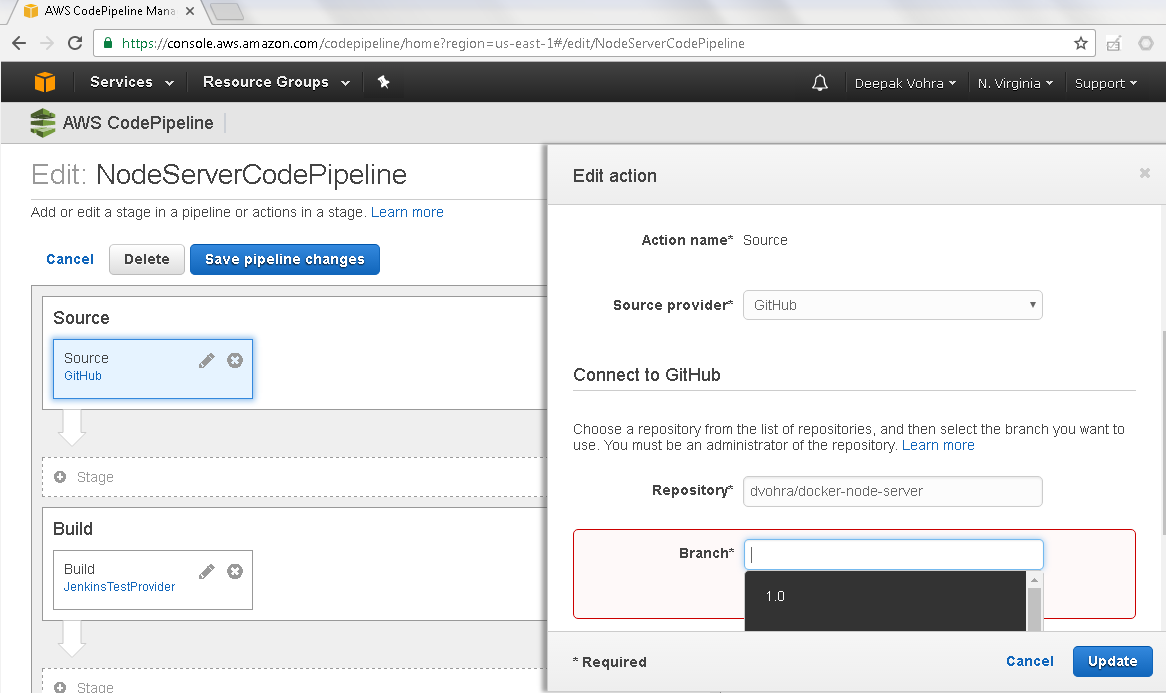Click Cancel link under pipeline title
This screenshot has width=1166, height=693.
point(70,259)
